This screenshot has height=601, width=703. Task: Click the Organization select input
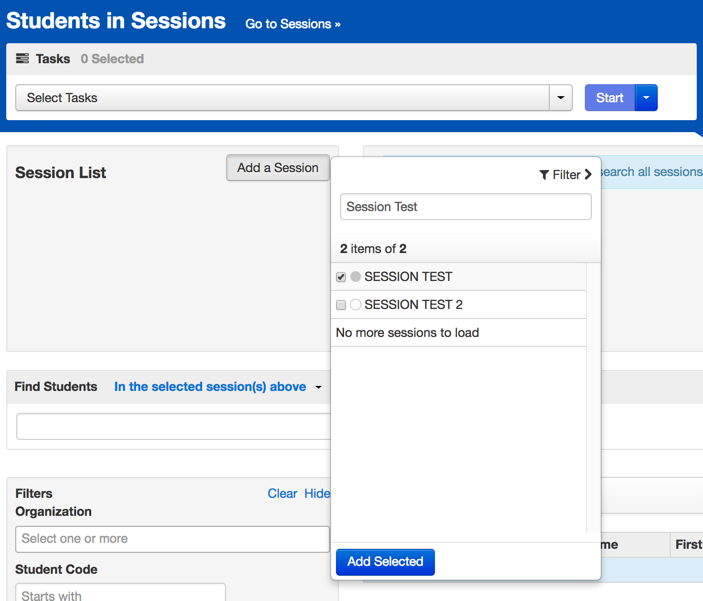[172, 539]
